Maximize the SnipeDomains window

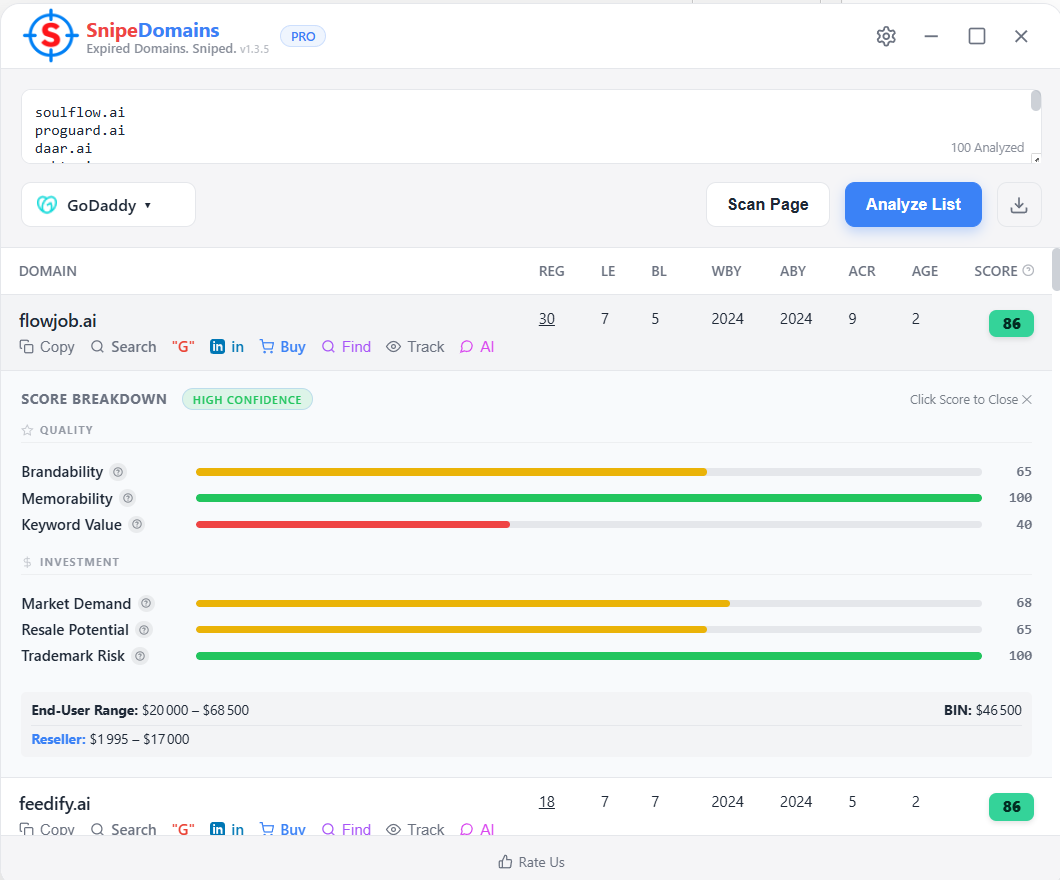coord(976,36)
